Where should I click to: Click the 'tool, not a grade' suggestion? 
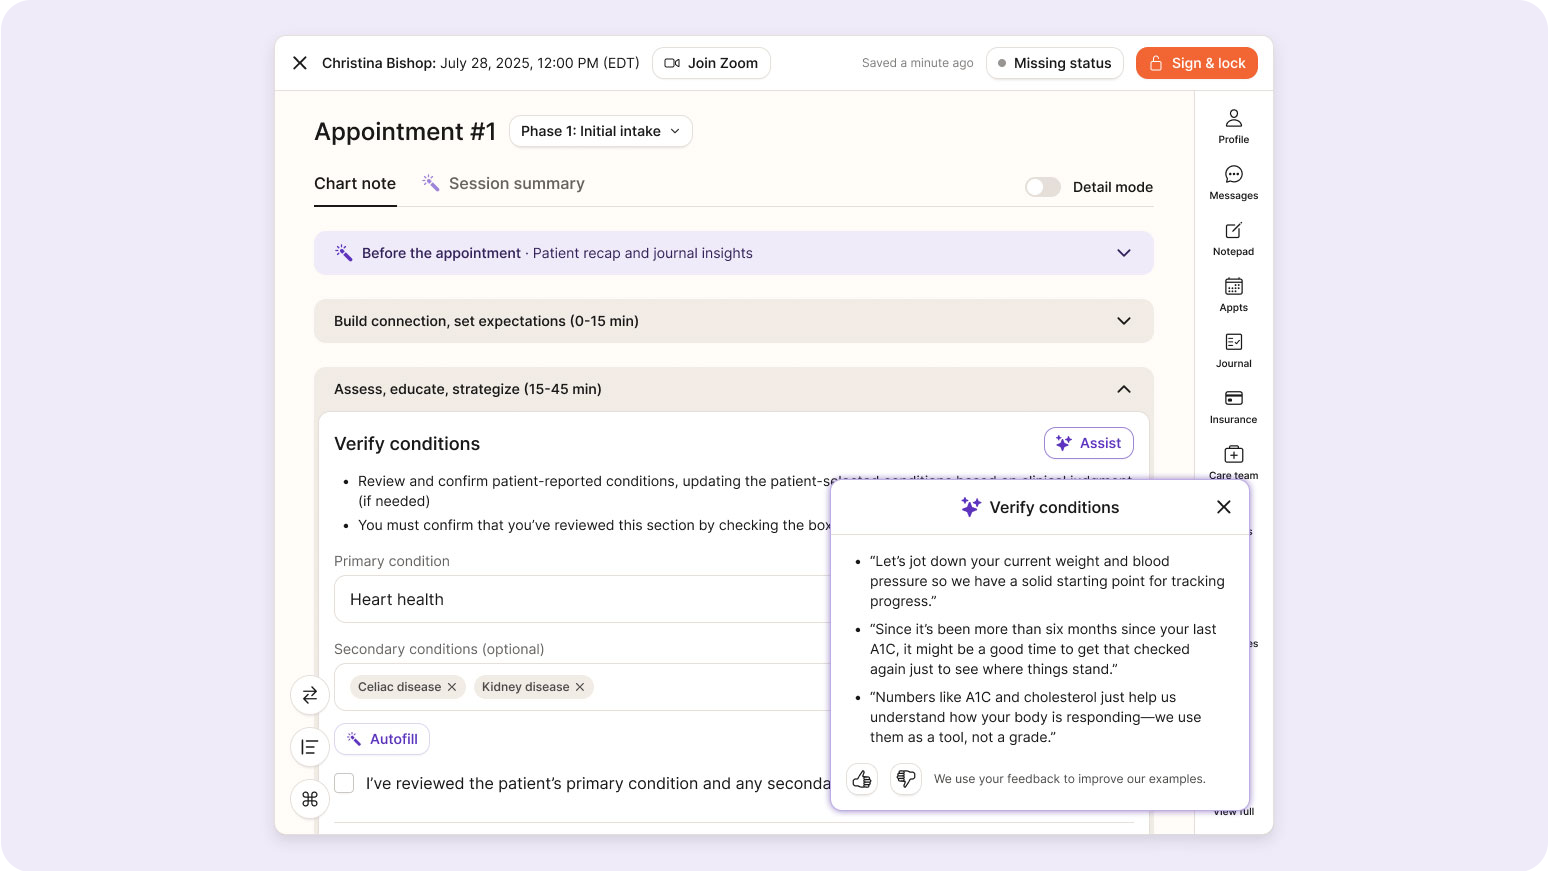point(1035,717)
